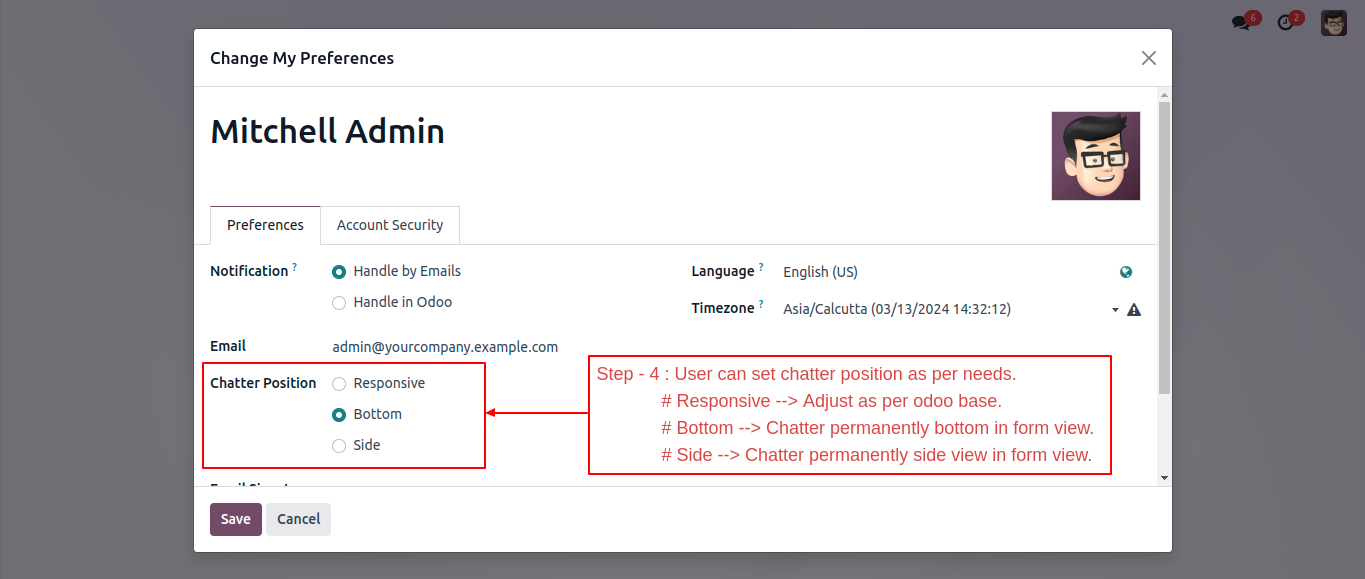
Task: Click the Timezone help question mark
Action: pyautogui.click(x=761, y=305)
